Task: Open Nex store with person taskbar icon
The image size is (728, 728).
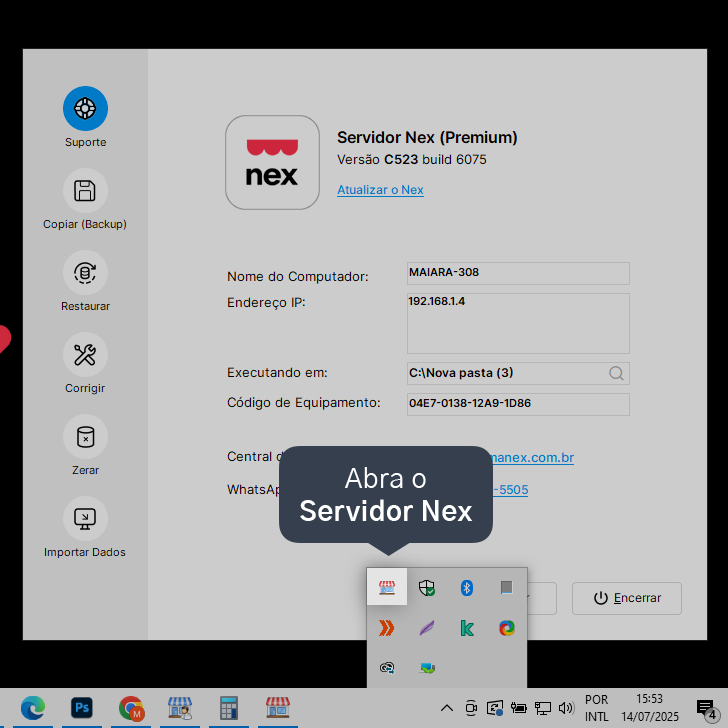Action: (180, 708)
